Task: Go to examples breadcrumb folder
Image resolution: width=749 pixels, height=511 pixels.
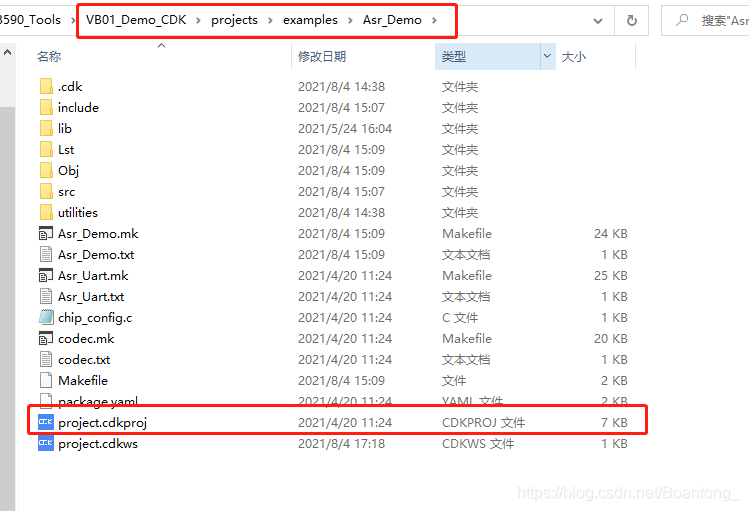Action: tap(310, 20)
